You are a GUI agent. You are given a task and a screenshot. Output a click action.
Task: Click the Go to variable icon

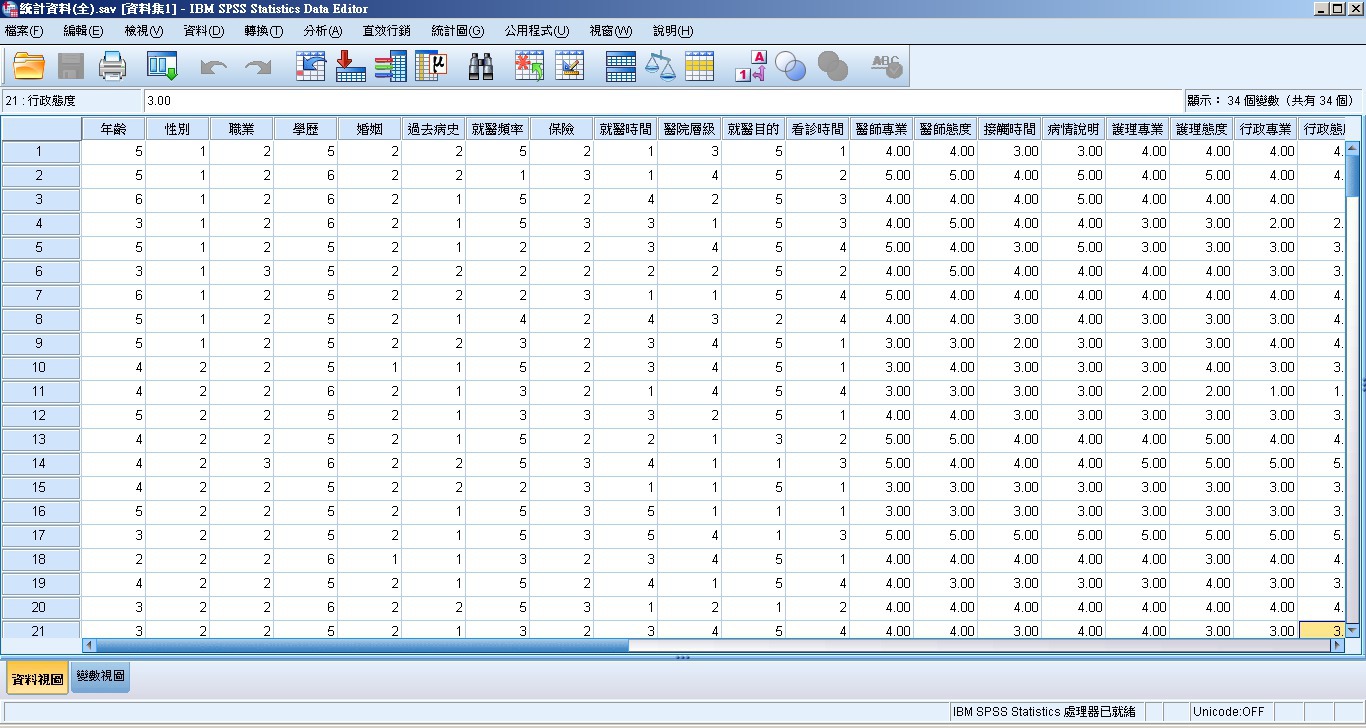pyautogui.click(x=350, y=67)
